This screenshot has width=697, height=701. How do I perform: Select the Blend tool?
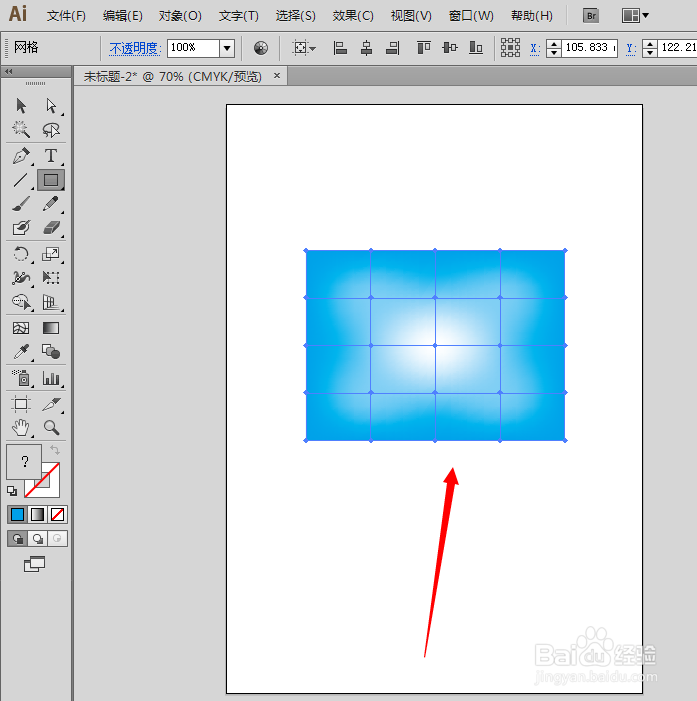[51, 352]
